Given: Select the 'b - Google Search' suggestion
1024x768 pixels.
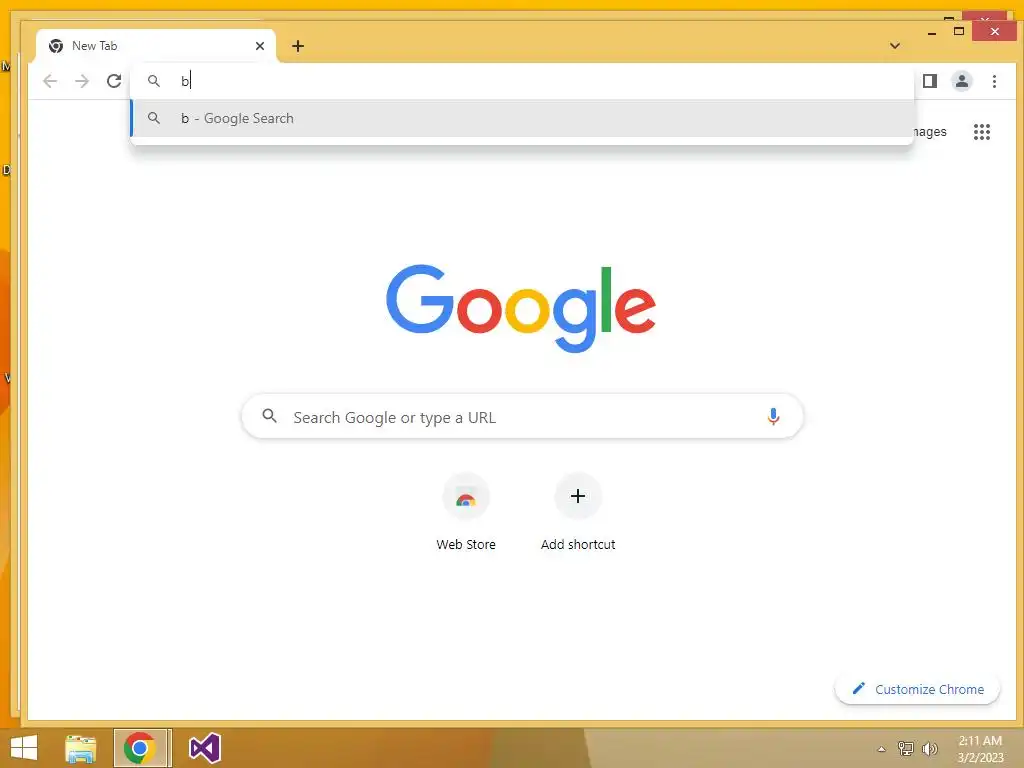Looking at the screenshot, I should [522, 118].
